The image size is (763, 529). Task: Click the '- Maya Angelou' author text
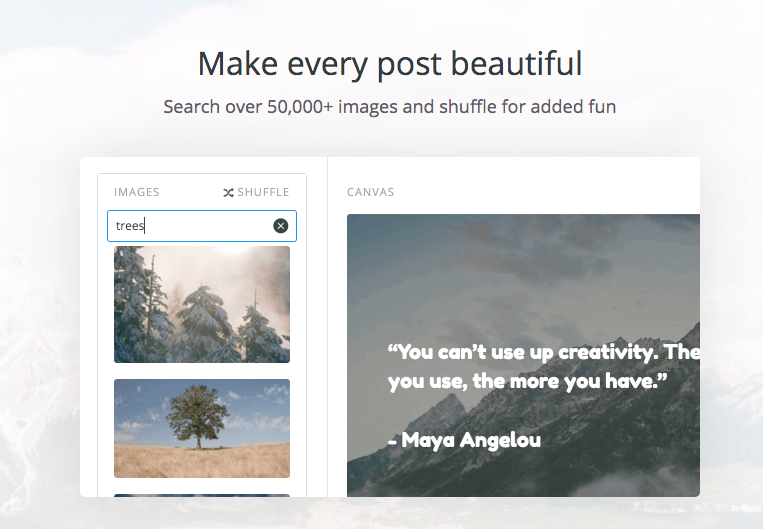point(464,439)
